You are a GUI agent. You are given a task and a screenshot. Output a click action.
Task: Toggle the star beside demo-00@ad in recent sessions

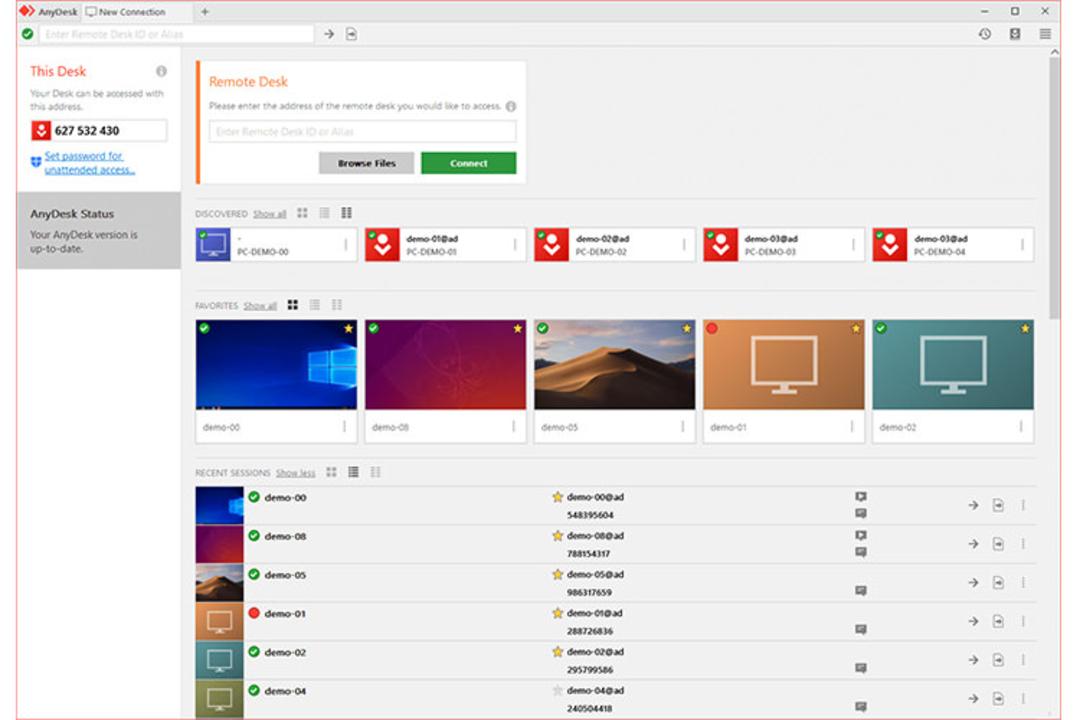coord(557,497)
